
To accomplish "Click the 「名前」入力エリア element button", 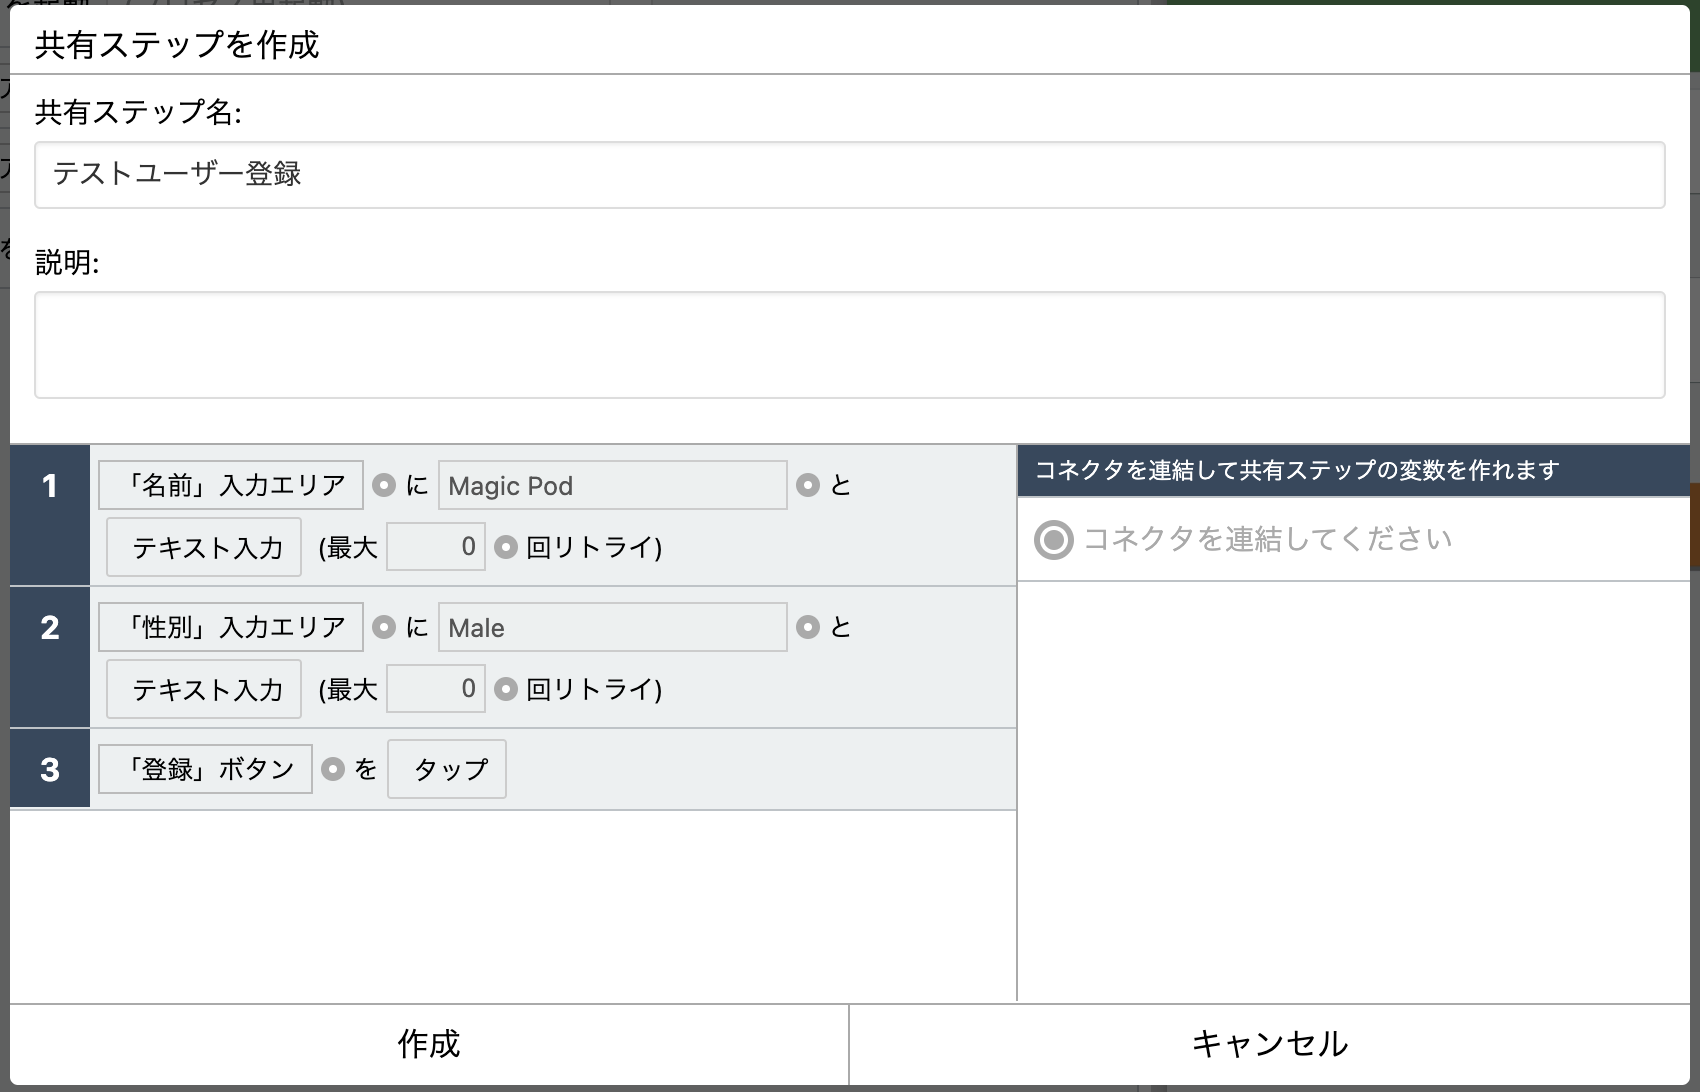I will pyautogui.click(x=231, y=485).
